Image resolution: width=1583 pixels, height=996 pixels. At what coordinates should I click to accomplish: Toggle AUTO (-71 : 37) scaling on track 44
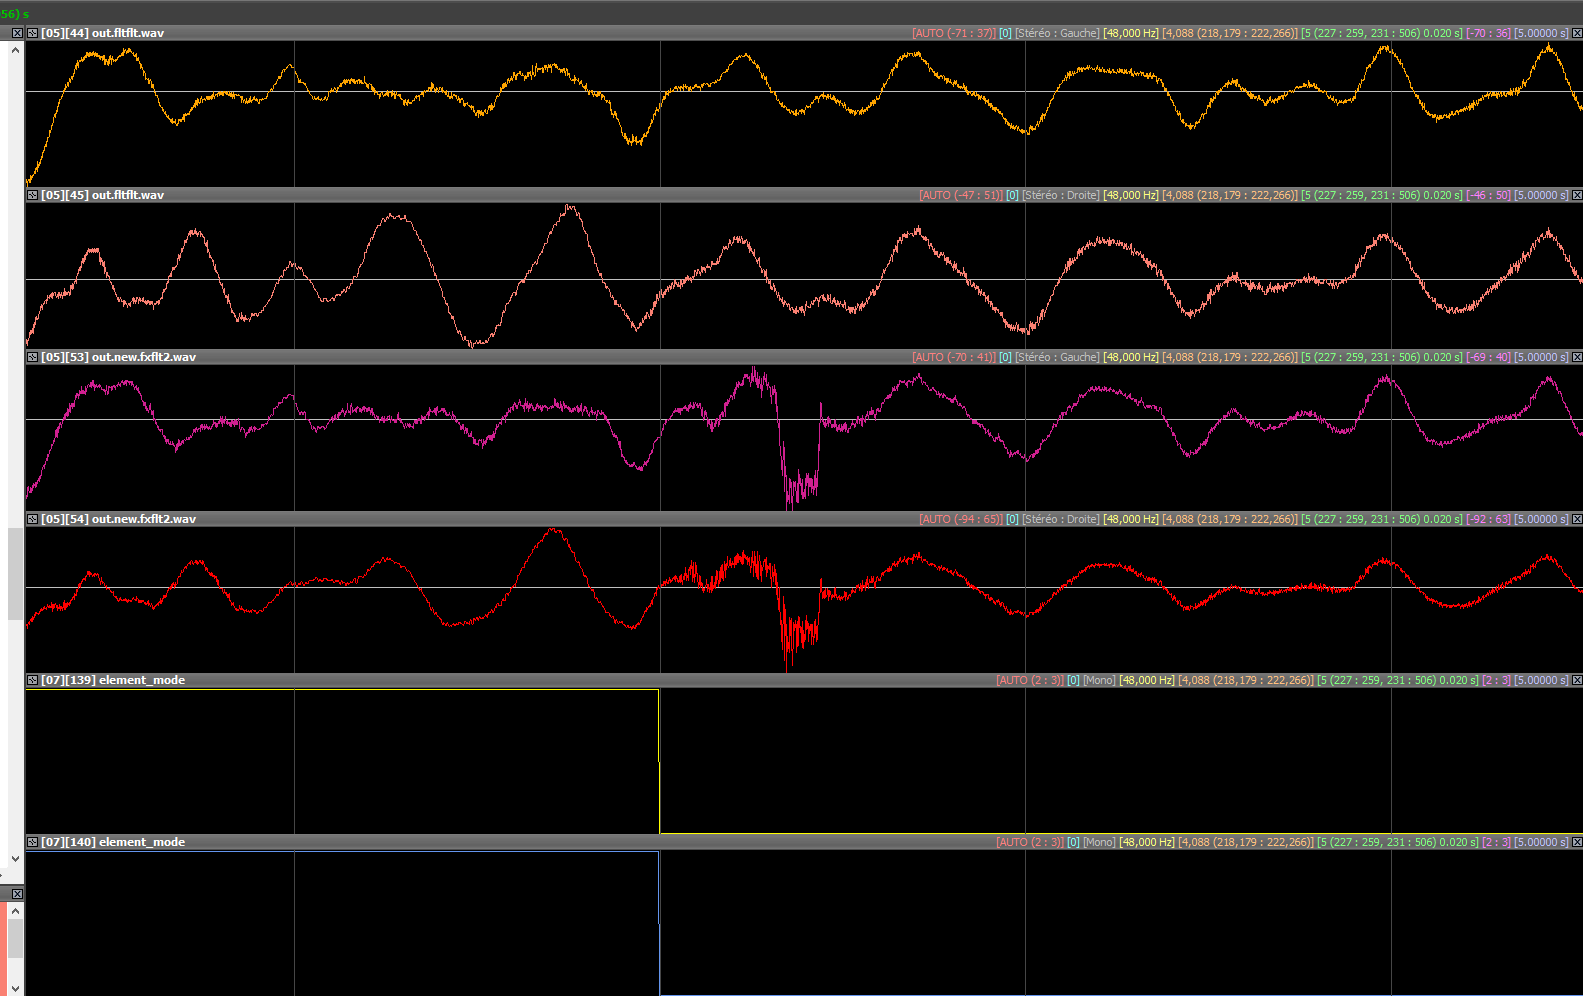click(953, 33)
